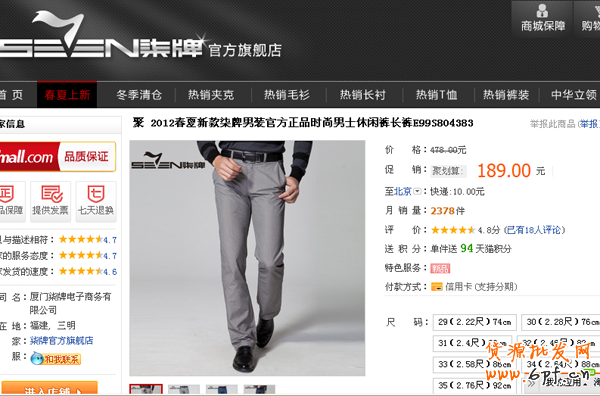This screenshot has height=396, width=600.
Task: Open the 柒牌官方旗舰店 store link
Action: (62, 341)
